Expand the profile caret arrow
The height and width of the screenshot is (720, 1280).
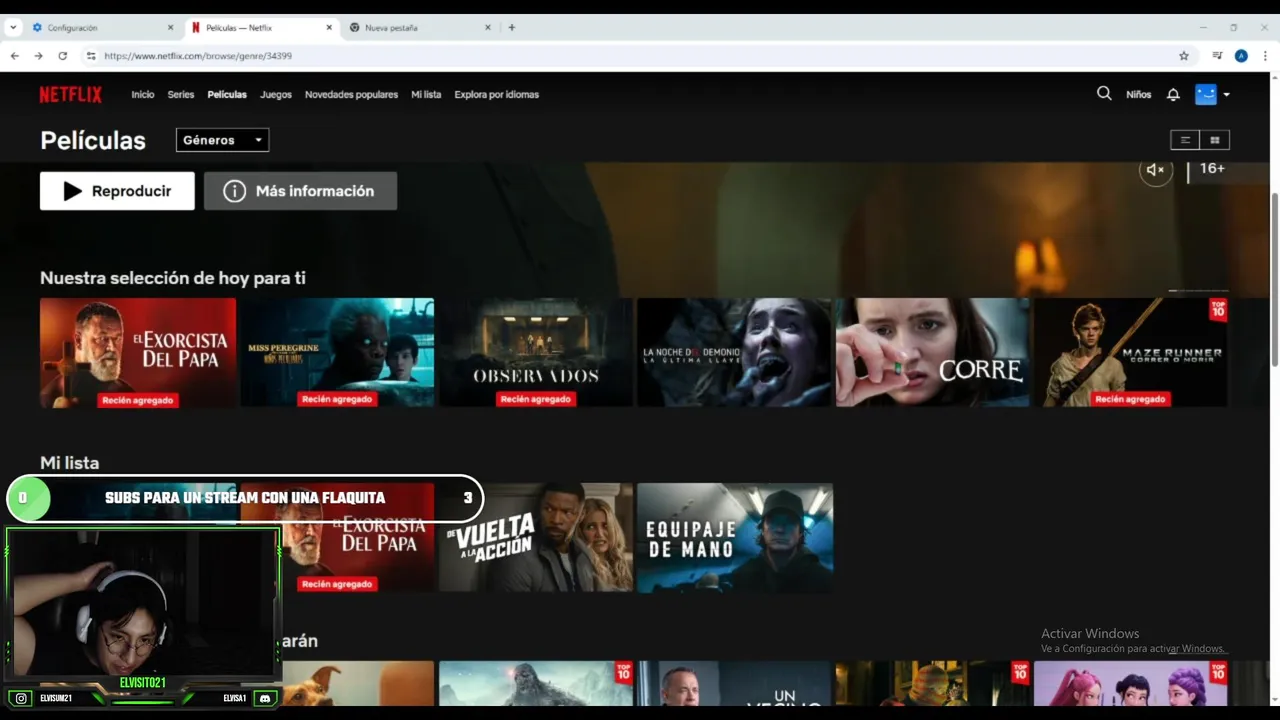click(x=1226, y=95)
